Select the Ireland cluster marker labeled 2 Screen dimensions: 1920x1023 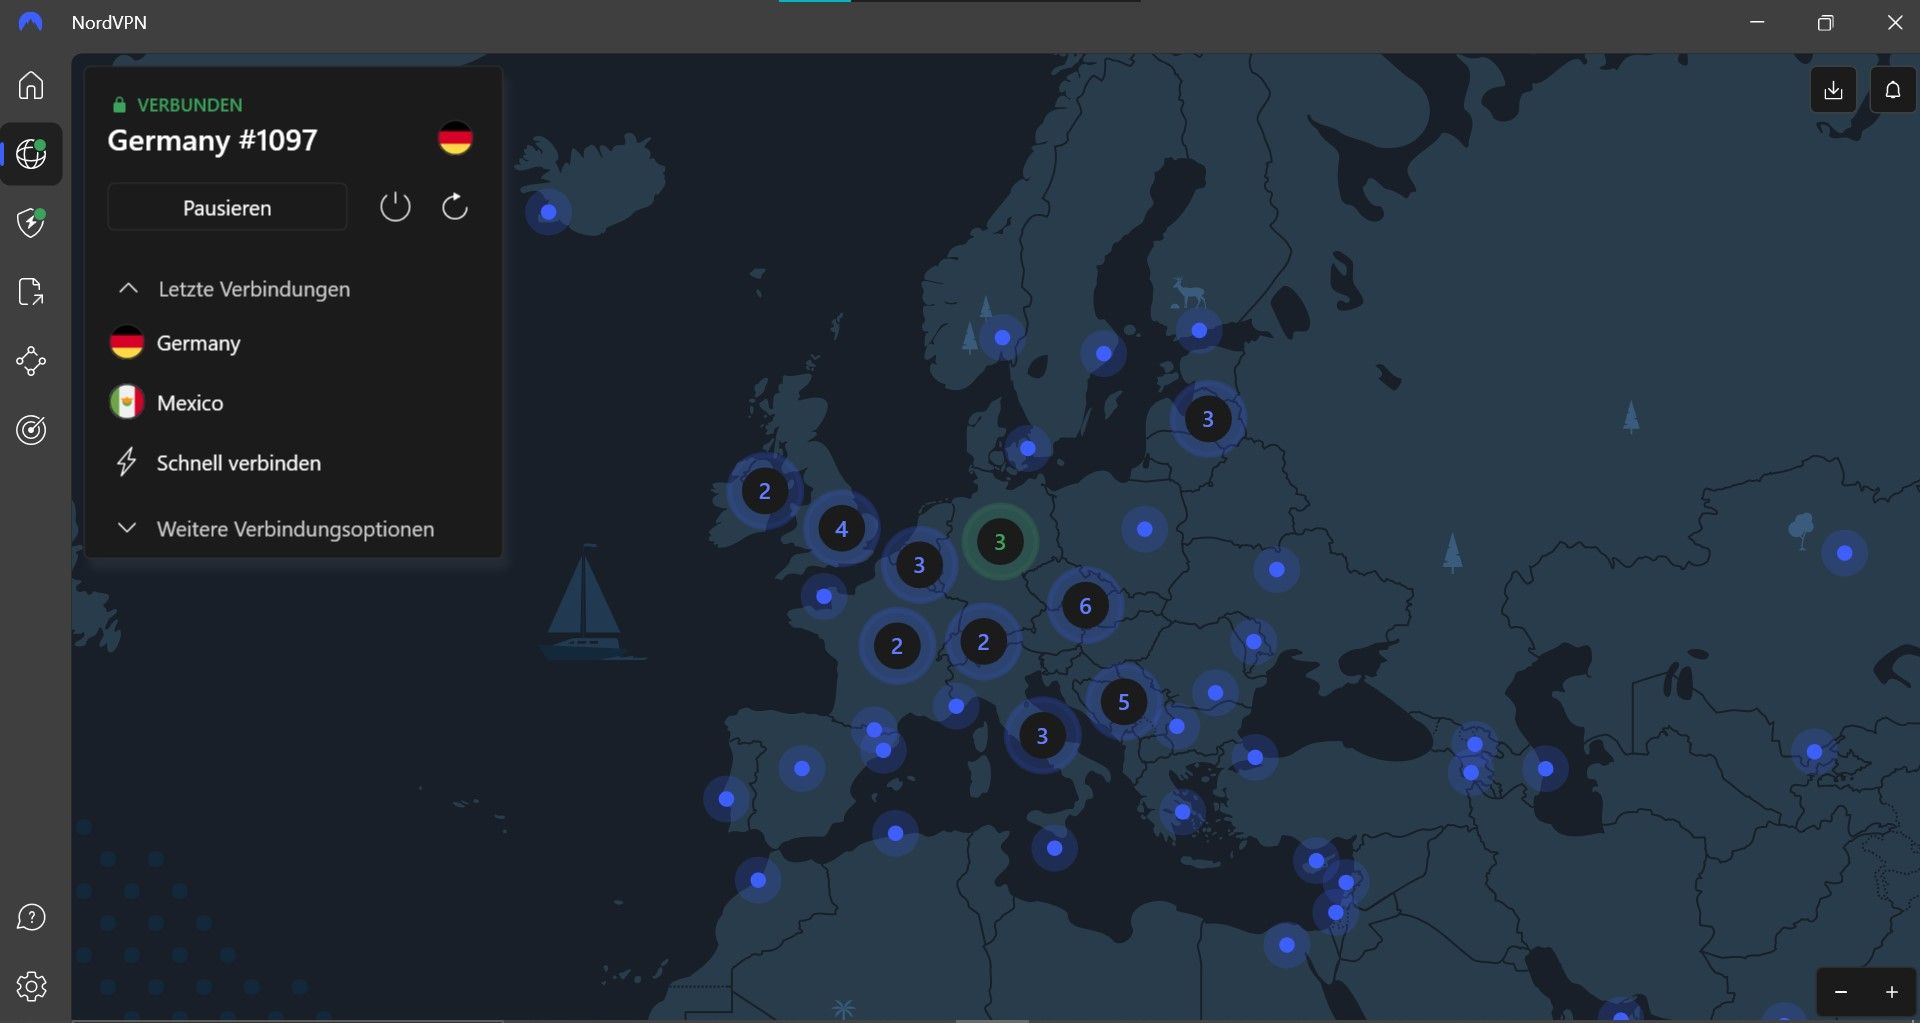coord(765,491)
